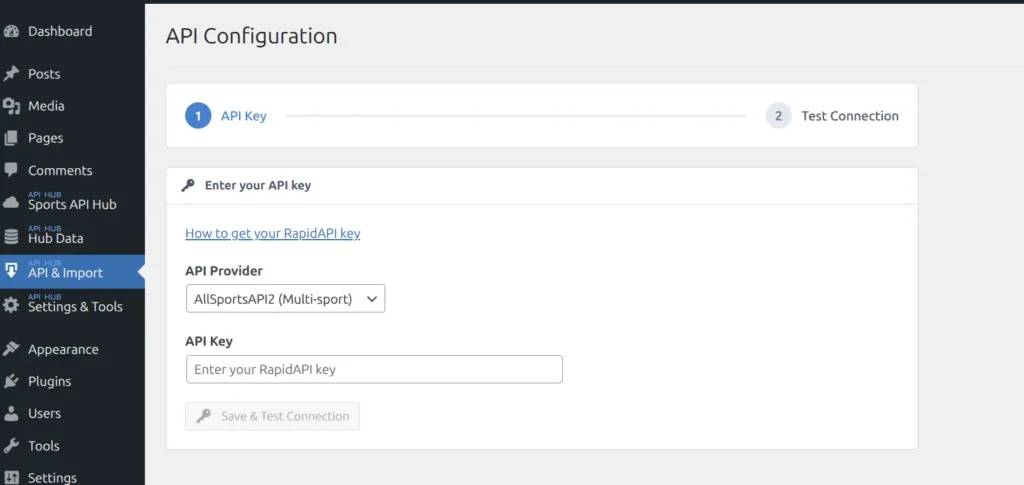Click the Media library icon
1024x485 pixels.
point(11,106)
